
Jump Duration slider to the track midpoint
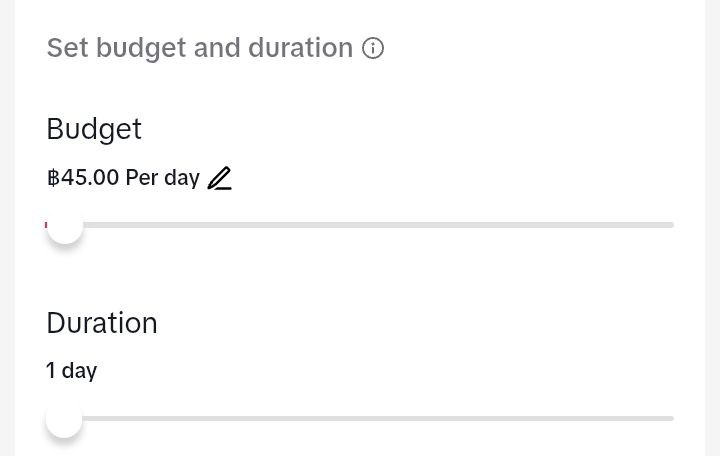point(360,419)
